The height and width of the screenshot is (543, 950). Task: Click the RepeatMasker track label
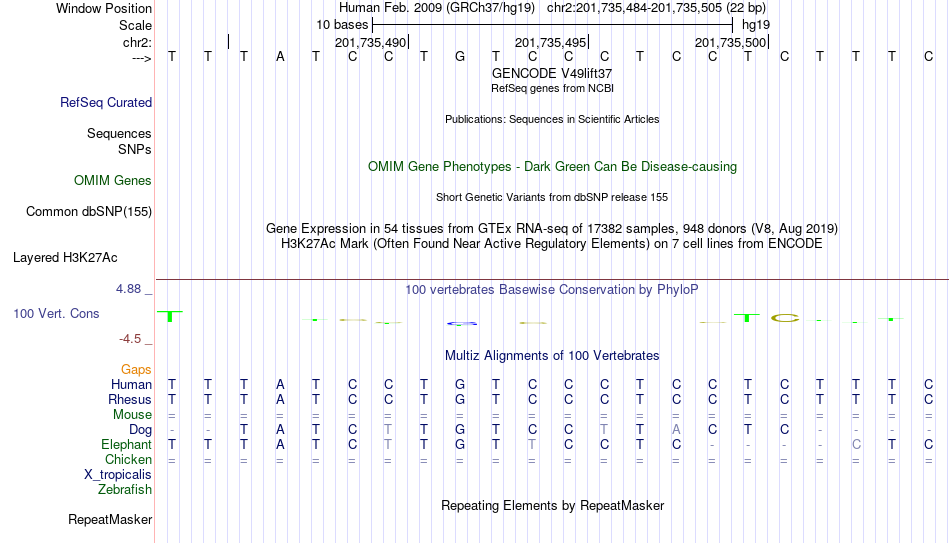pos(110,519)
